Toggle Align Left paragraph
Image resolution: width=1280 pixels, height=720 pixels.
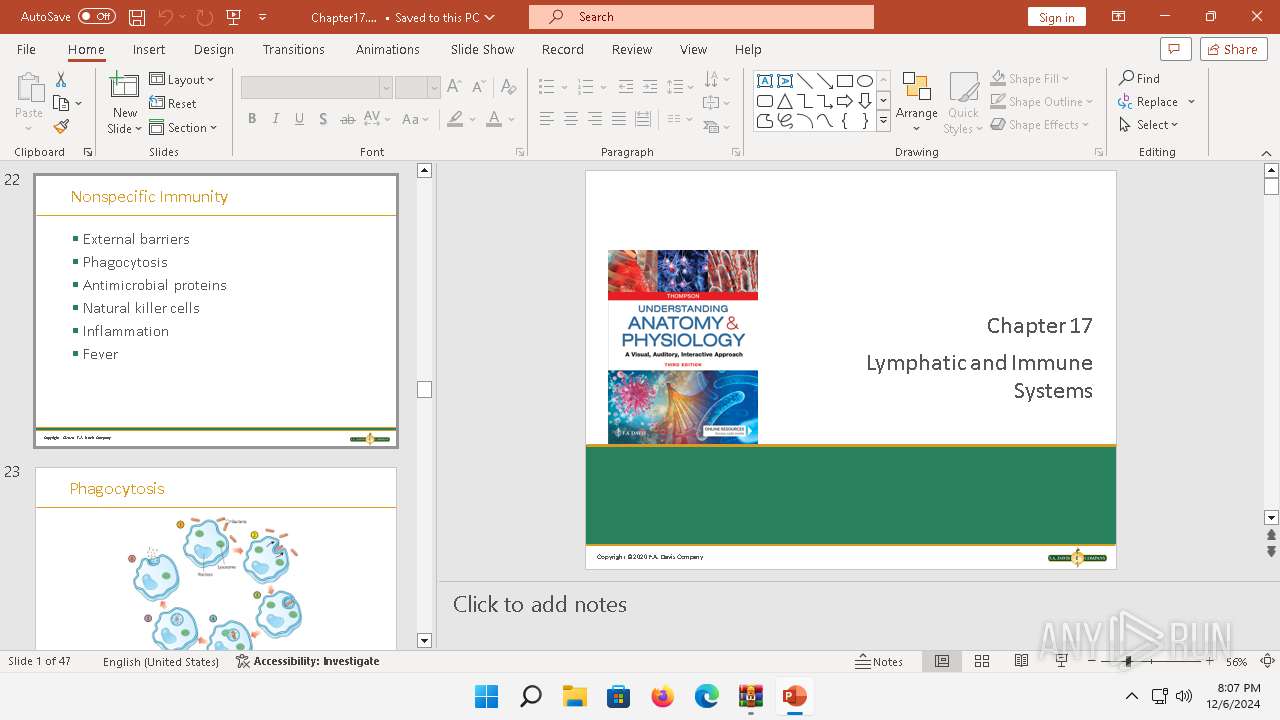[547, 119]
